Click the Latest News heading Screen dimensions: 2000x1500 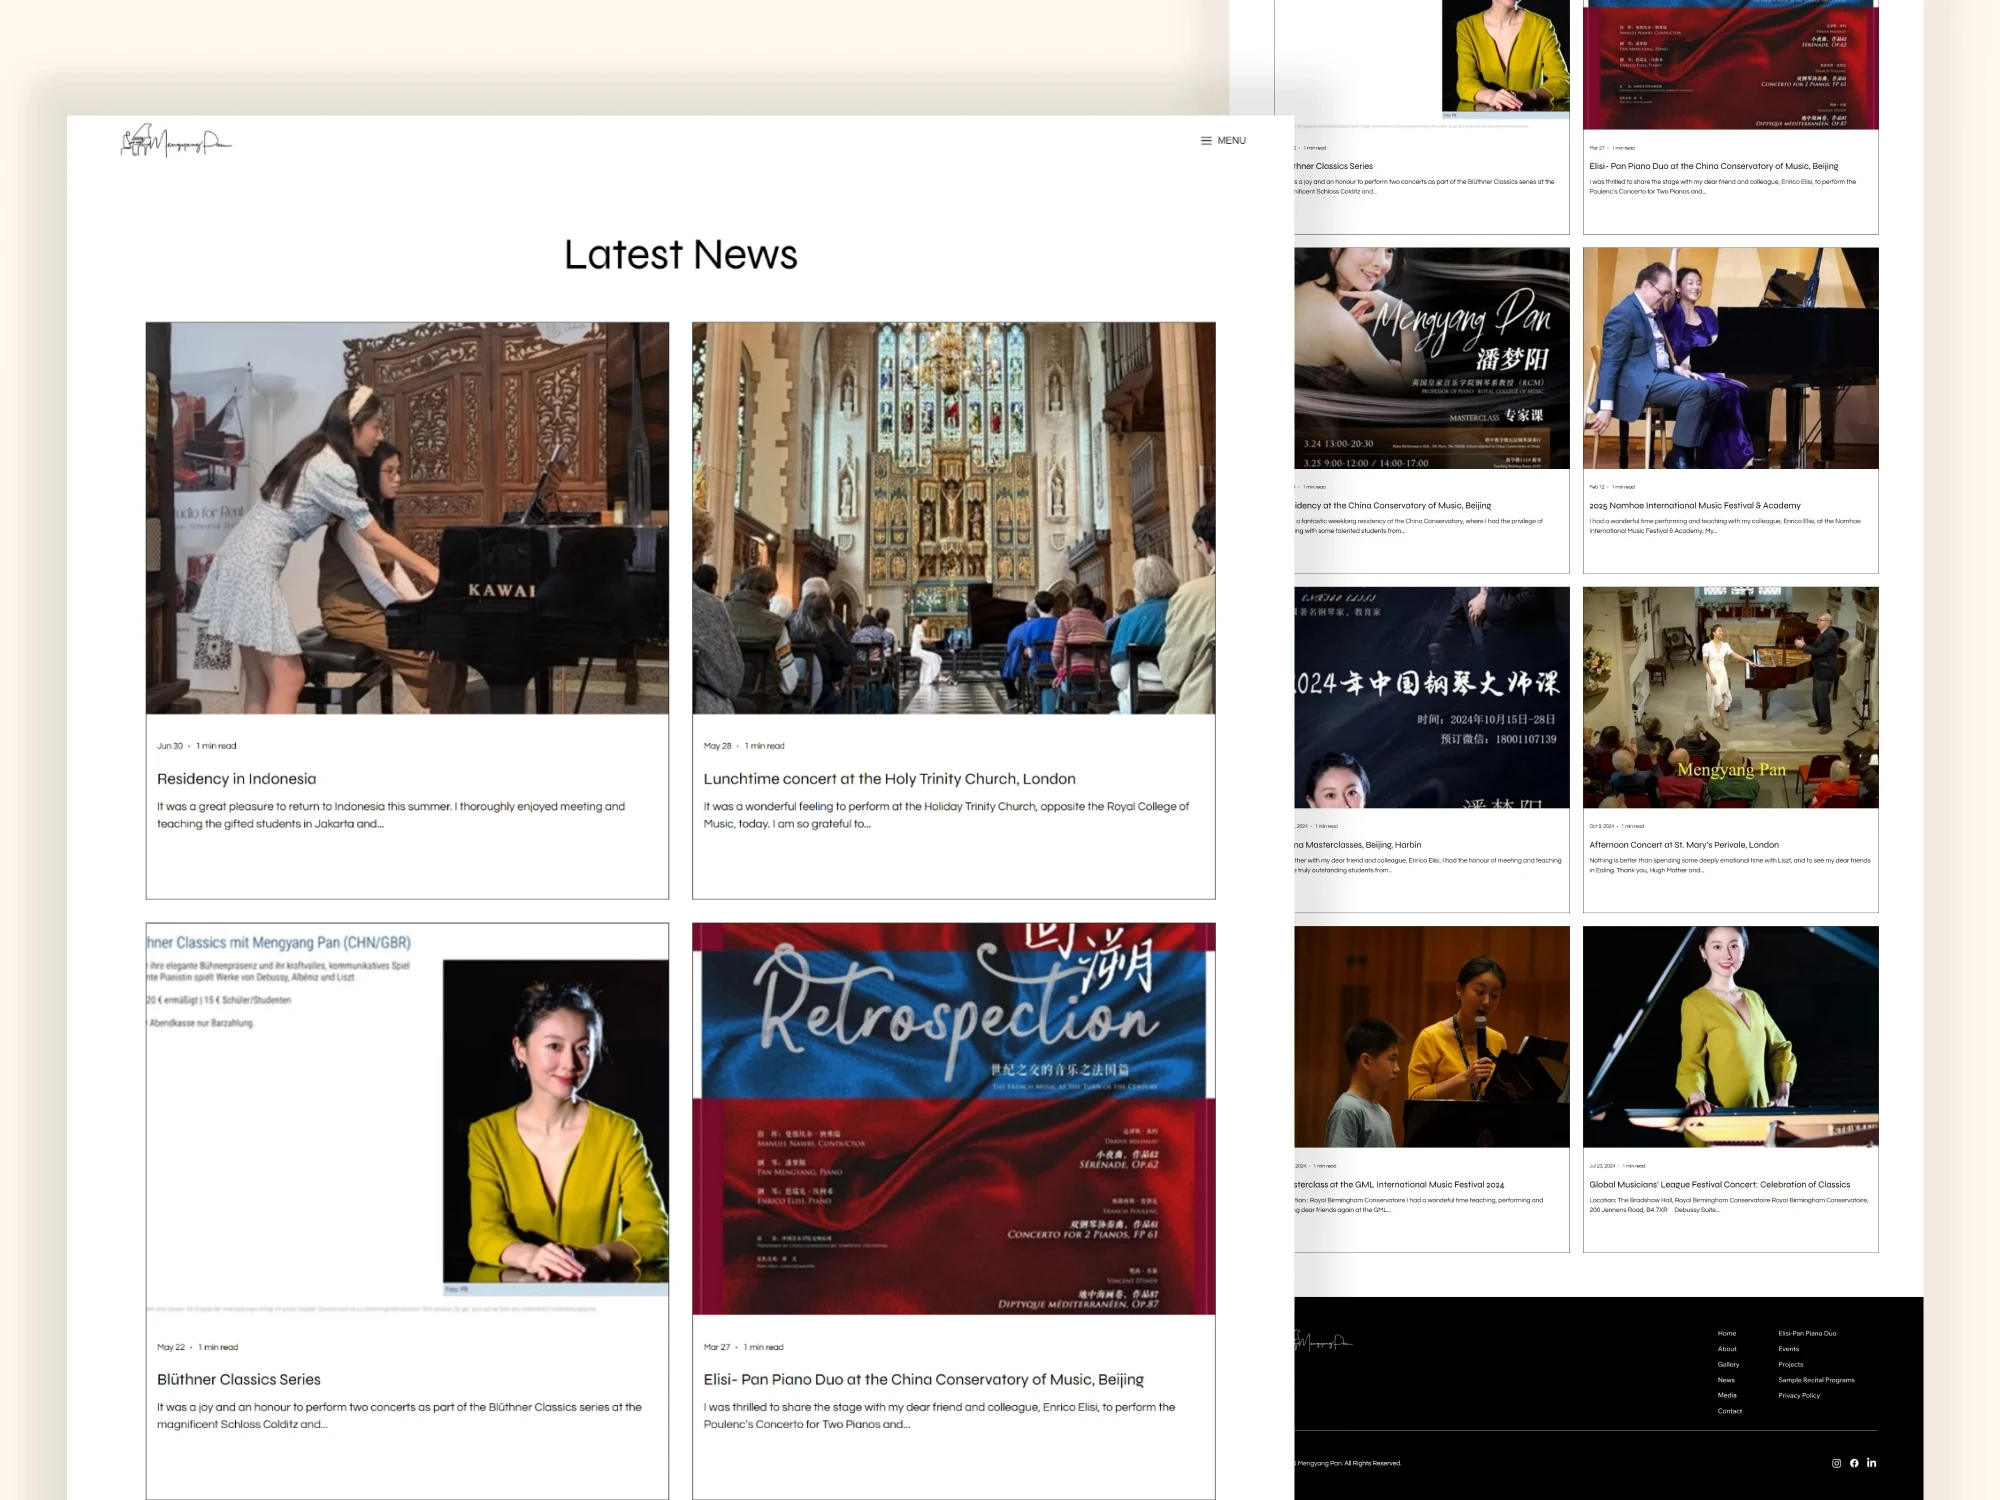click(681, 255)
